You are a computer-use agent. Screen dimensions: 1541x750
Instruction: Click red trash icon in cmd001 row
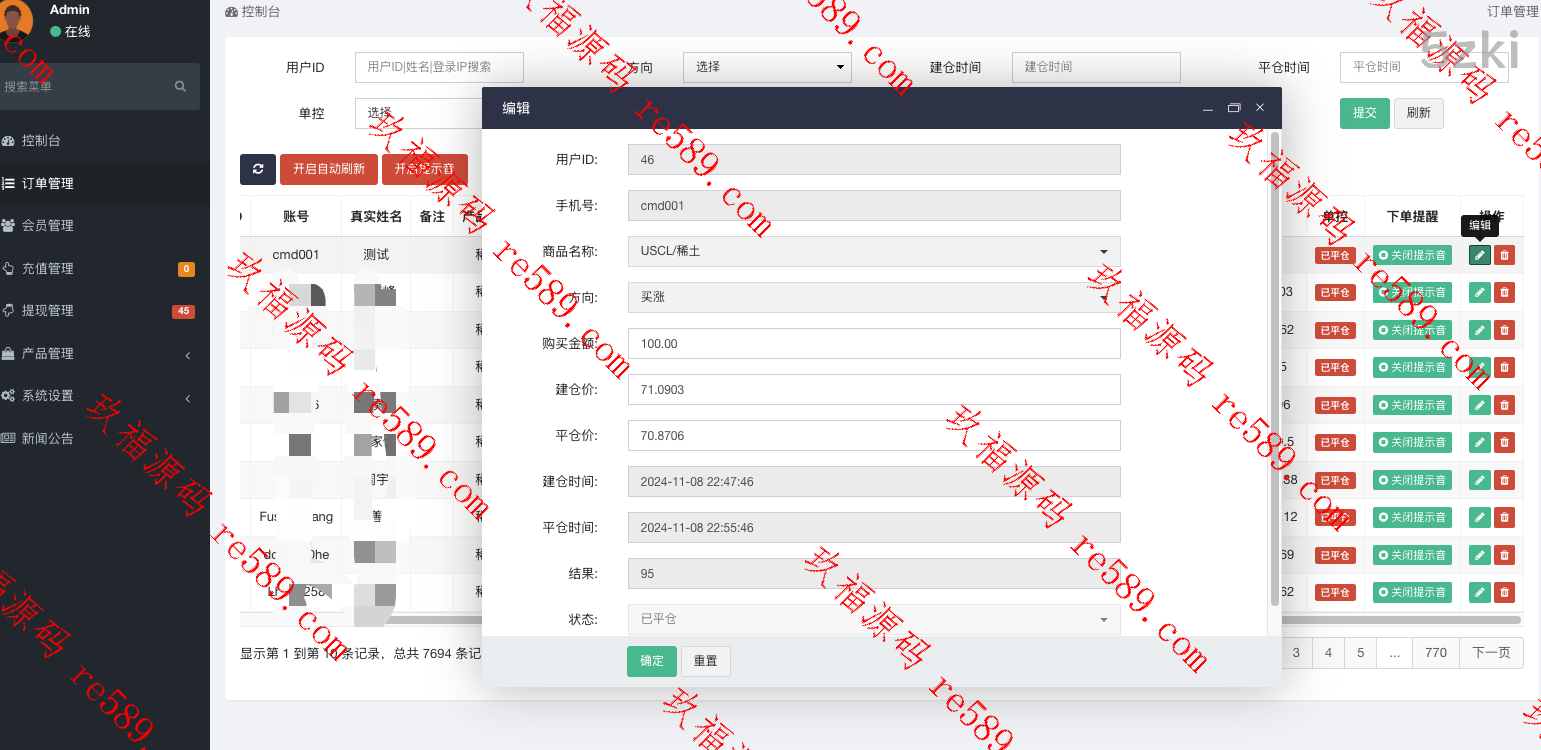click(x=1504, y=255)
